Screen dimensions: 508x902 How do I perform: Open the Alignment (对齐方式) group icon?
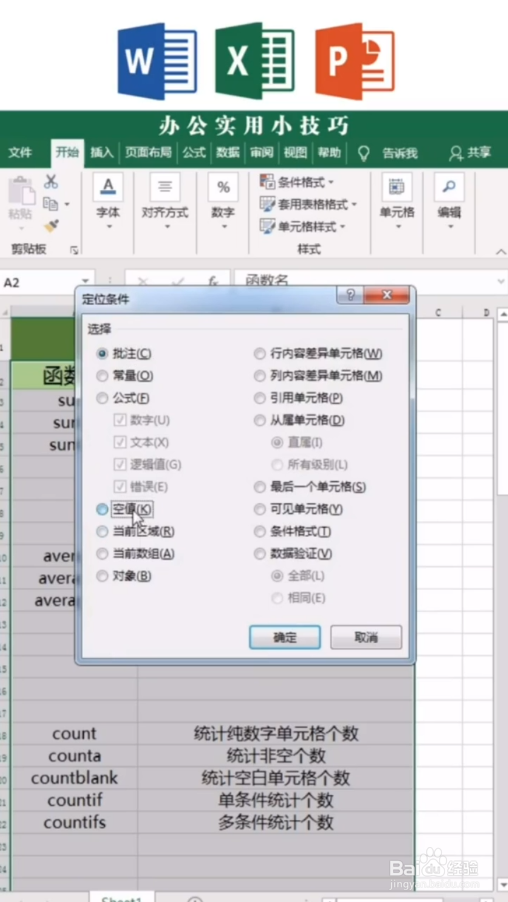(165, 186)
